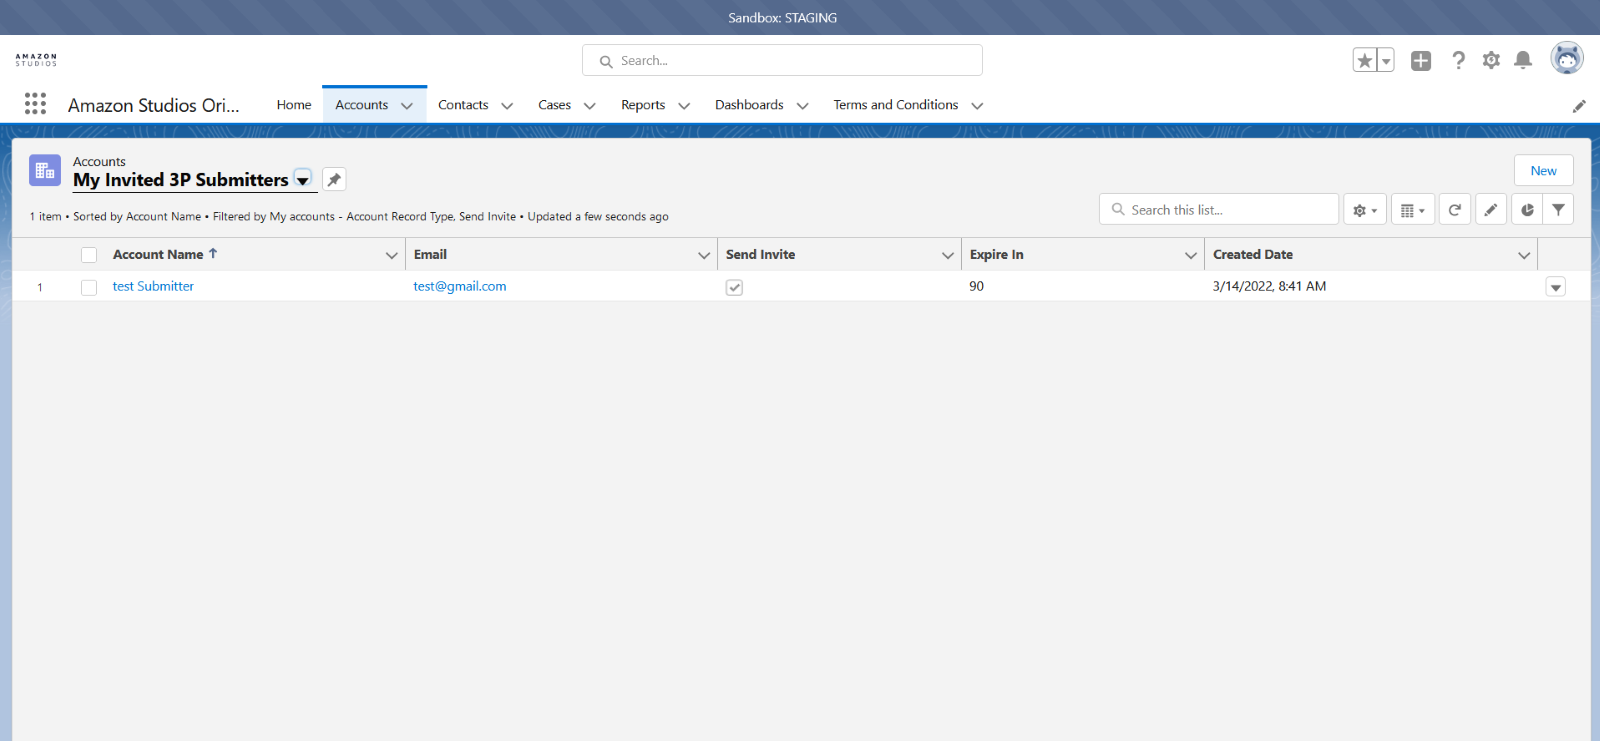
Task: Toggle Send Invite checkbox for test Submitter
Action: (734, 287)
